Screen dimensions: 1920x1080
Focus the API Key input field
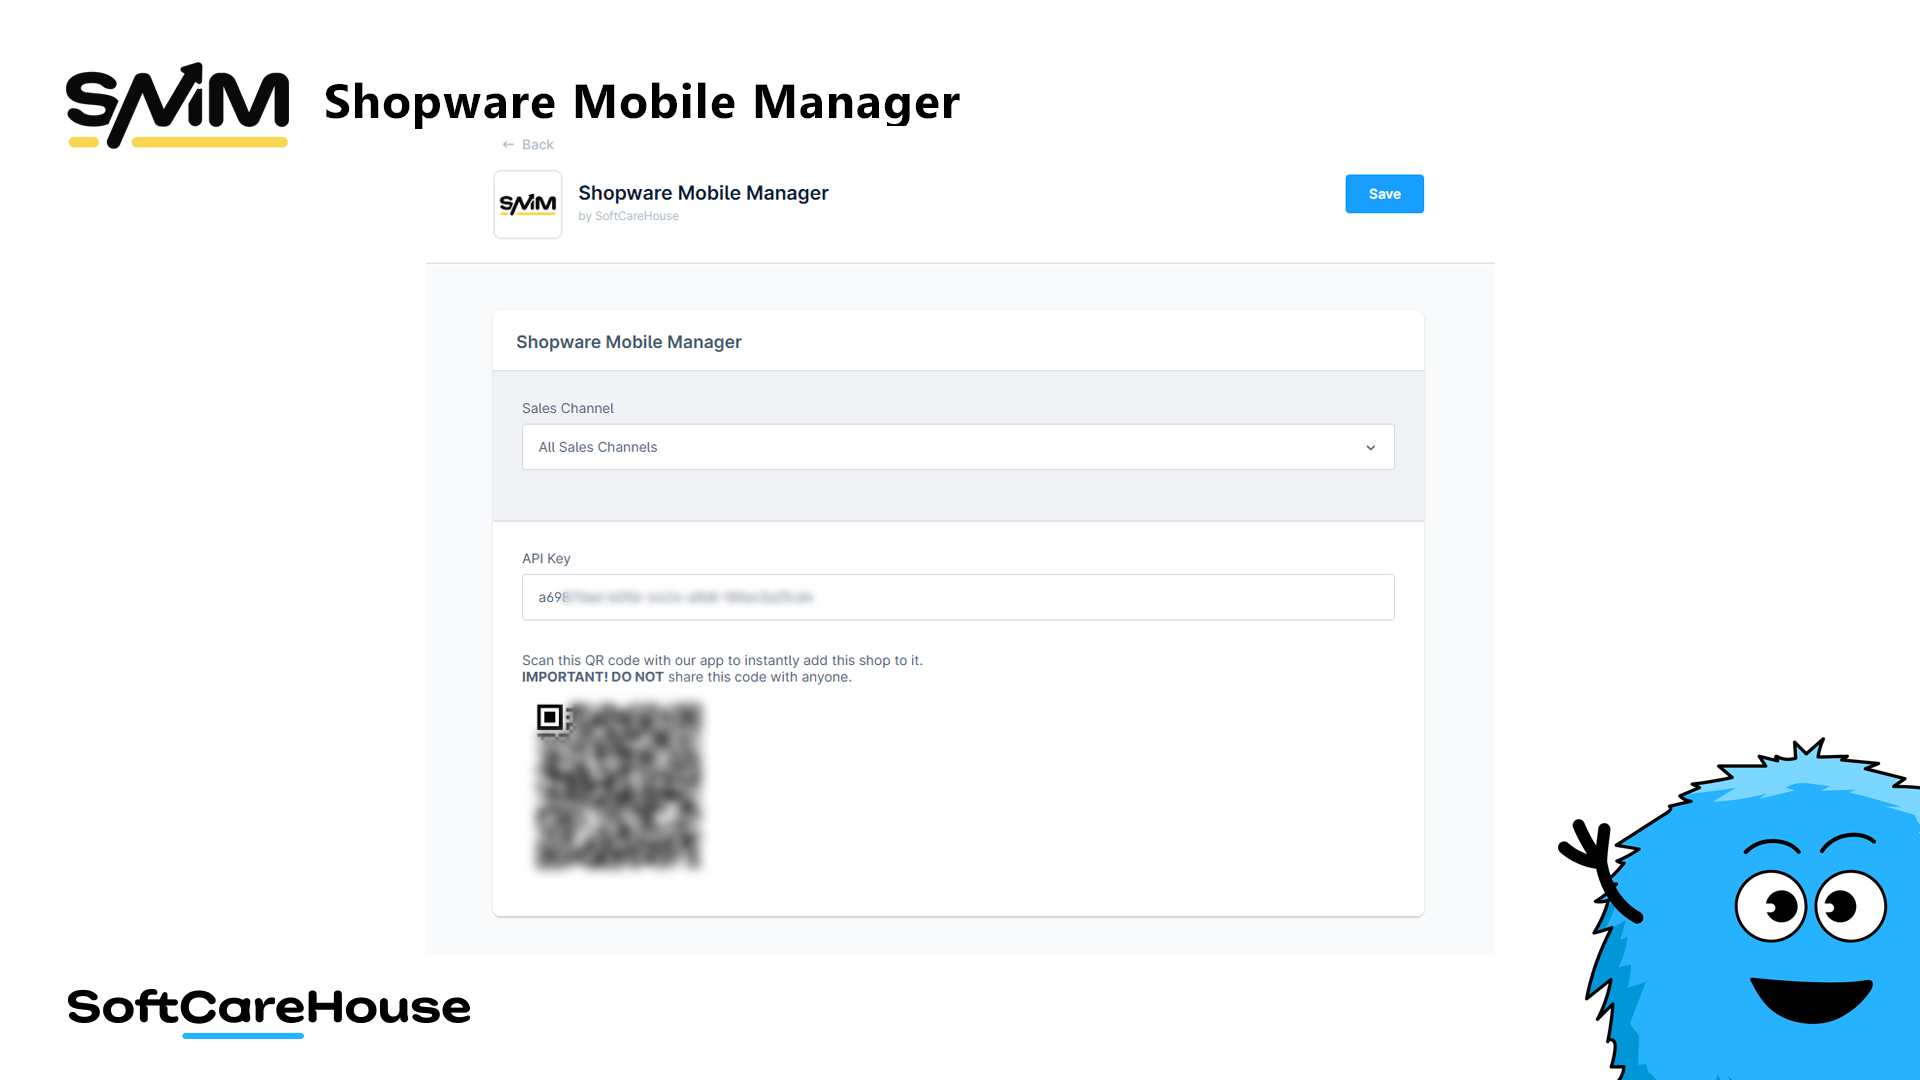pos(958,597)
